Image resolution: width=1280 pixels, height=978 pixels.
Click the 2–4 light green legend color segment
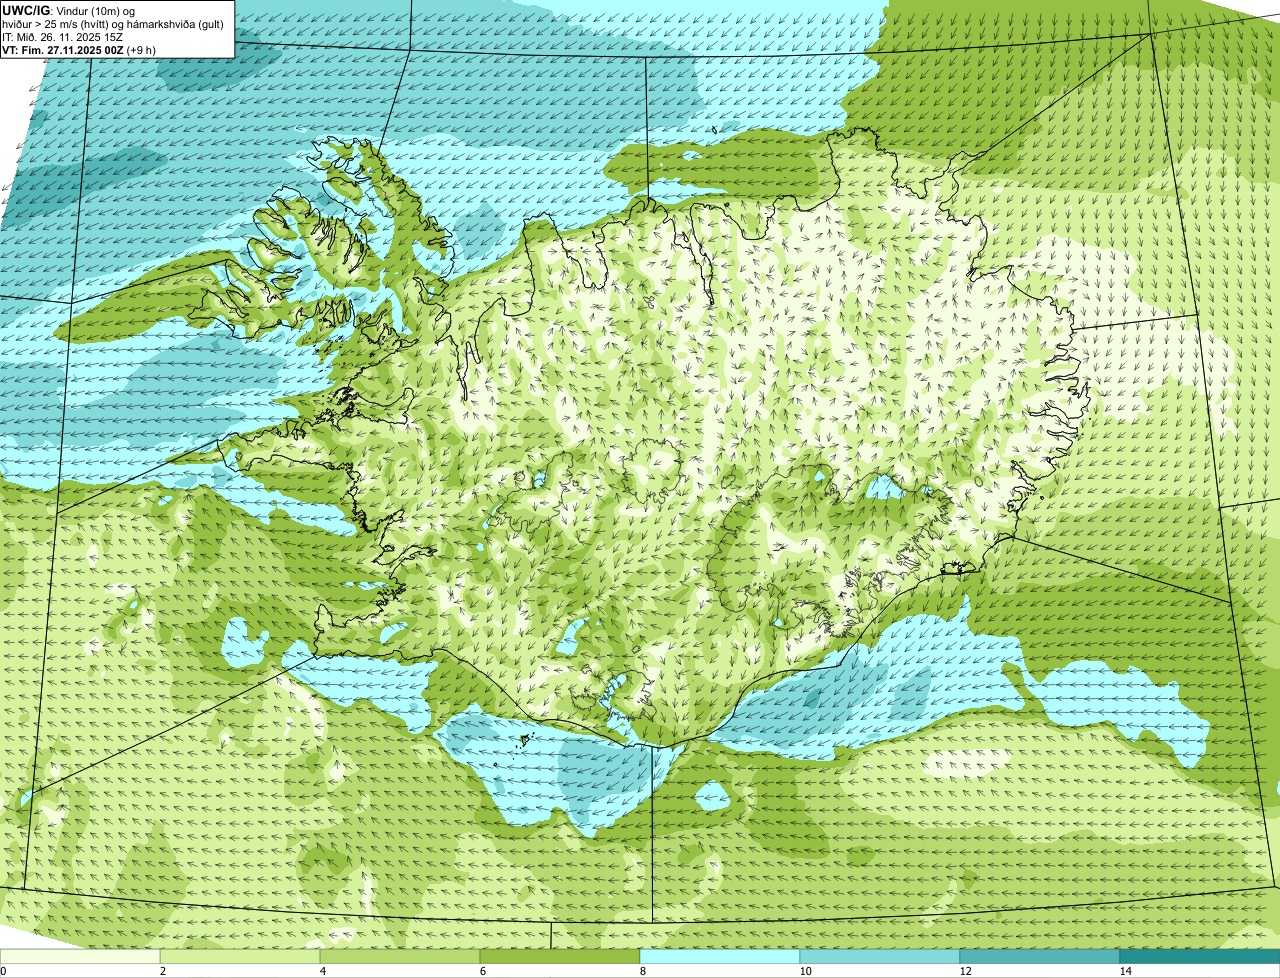pyautogui.click(x=240, y=956)
